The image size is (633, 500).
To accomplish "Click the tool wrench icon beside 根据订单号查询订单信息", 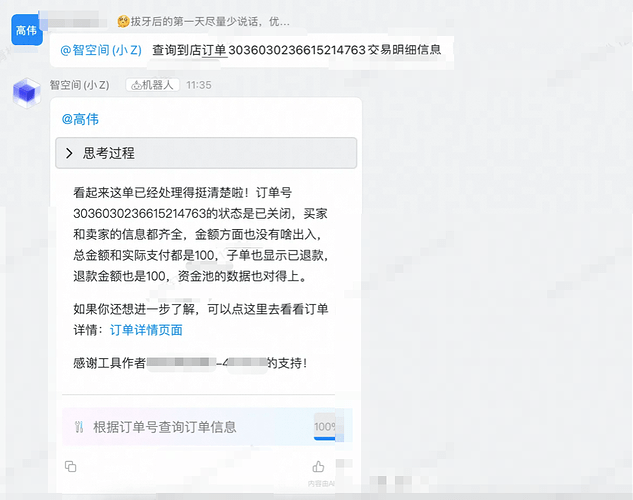I will 79,427.
